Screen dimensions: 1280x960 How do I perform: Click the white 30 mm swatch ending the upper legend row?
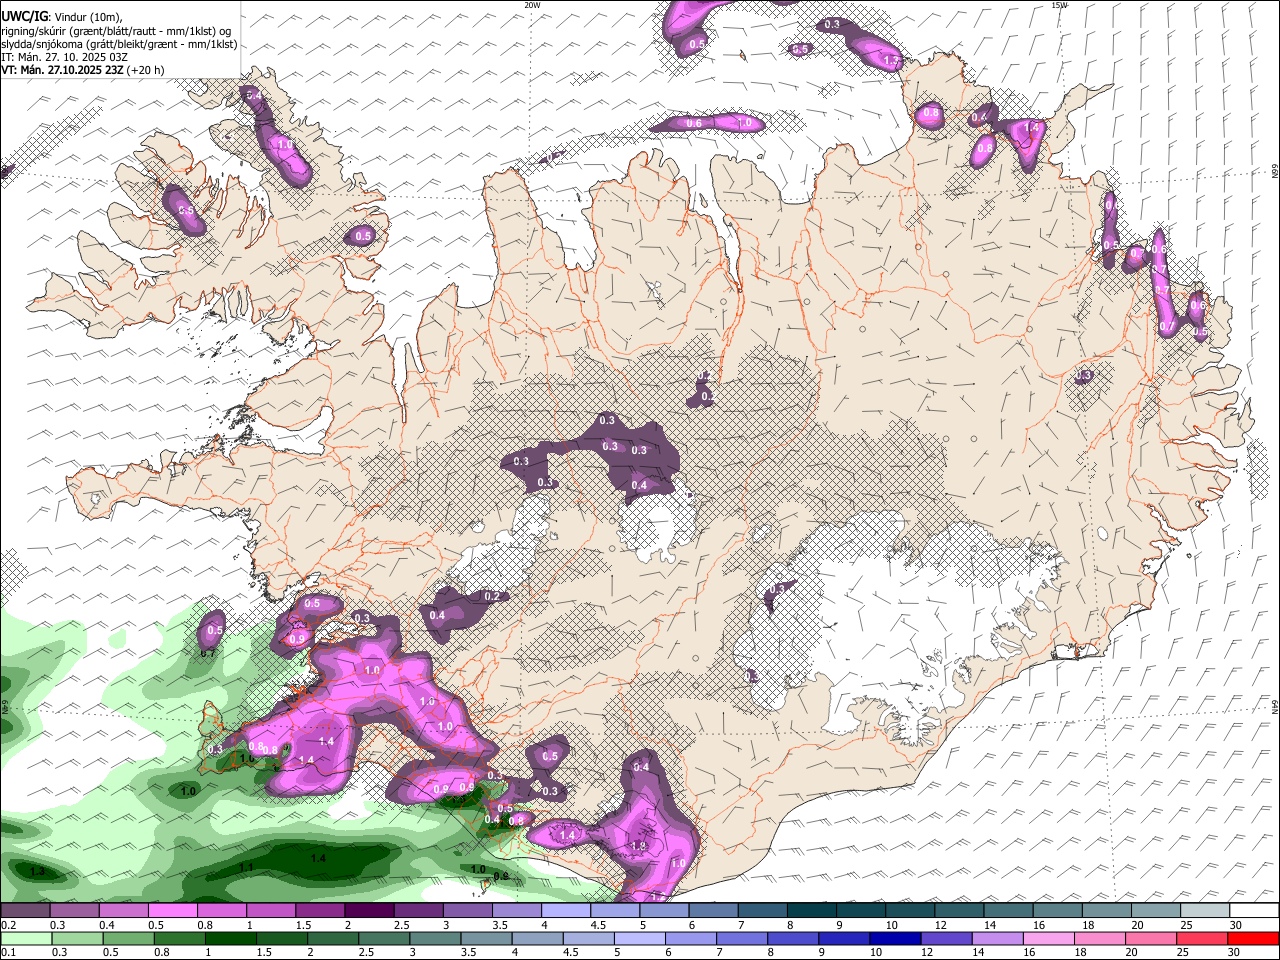tap(1253, 911)
